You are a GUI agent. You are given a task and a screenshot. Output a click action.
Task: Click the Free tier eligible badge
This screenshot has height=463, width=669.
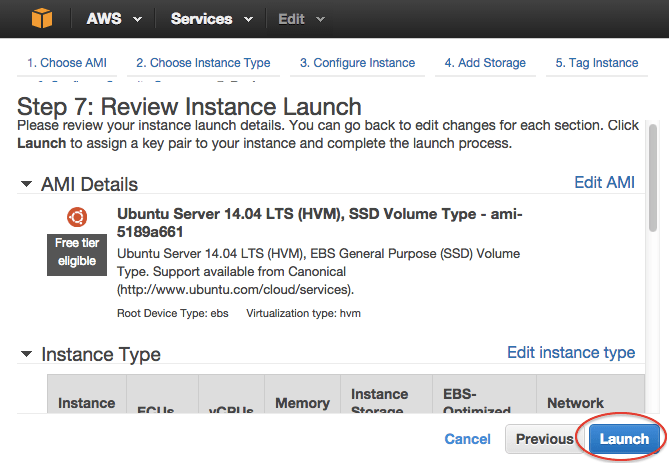[77, 255]
